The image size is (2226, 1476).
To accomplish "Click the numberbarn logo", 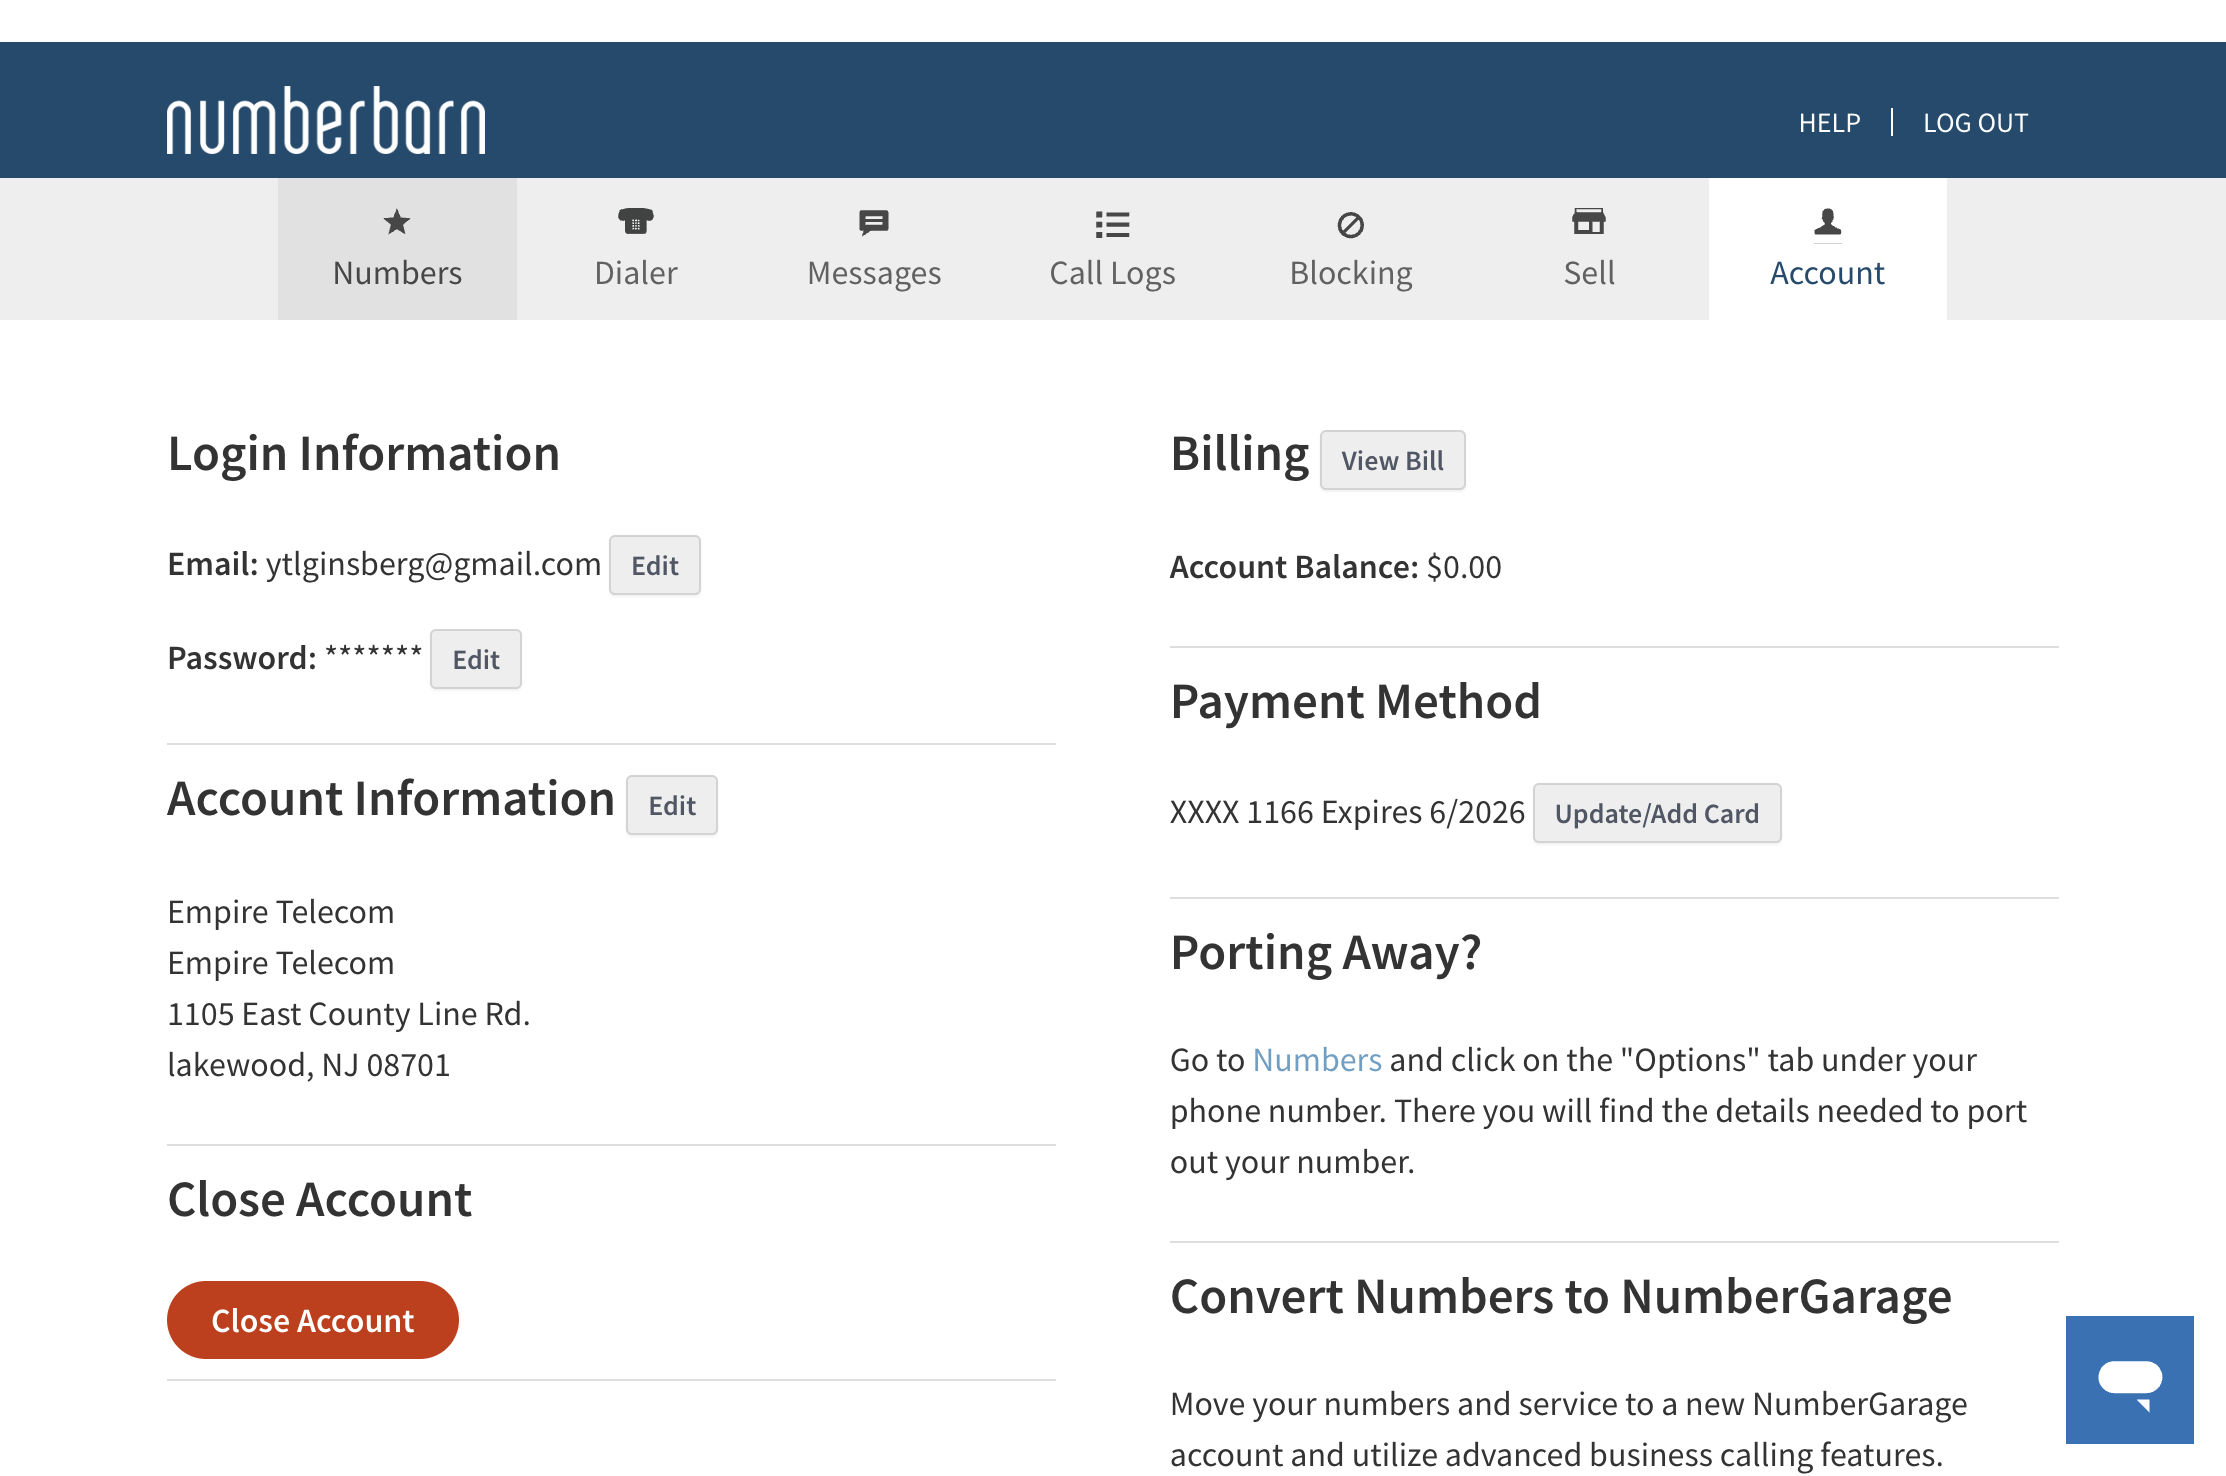I will (x=326, y=120).
